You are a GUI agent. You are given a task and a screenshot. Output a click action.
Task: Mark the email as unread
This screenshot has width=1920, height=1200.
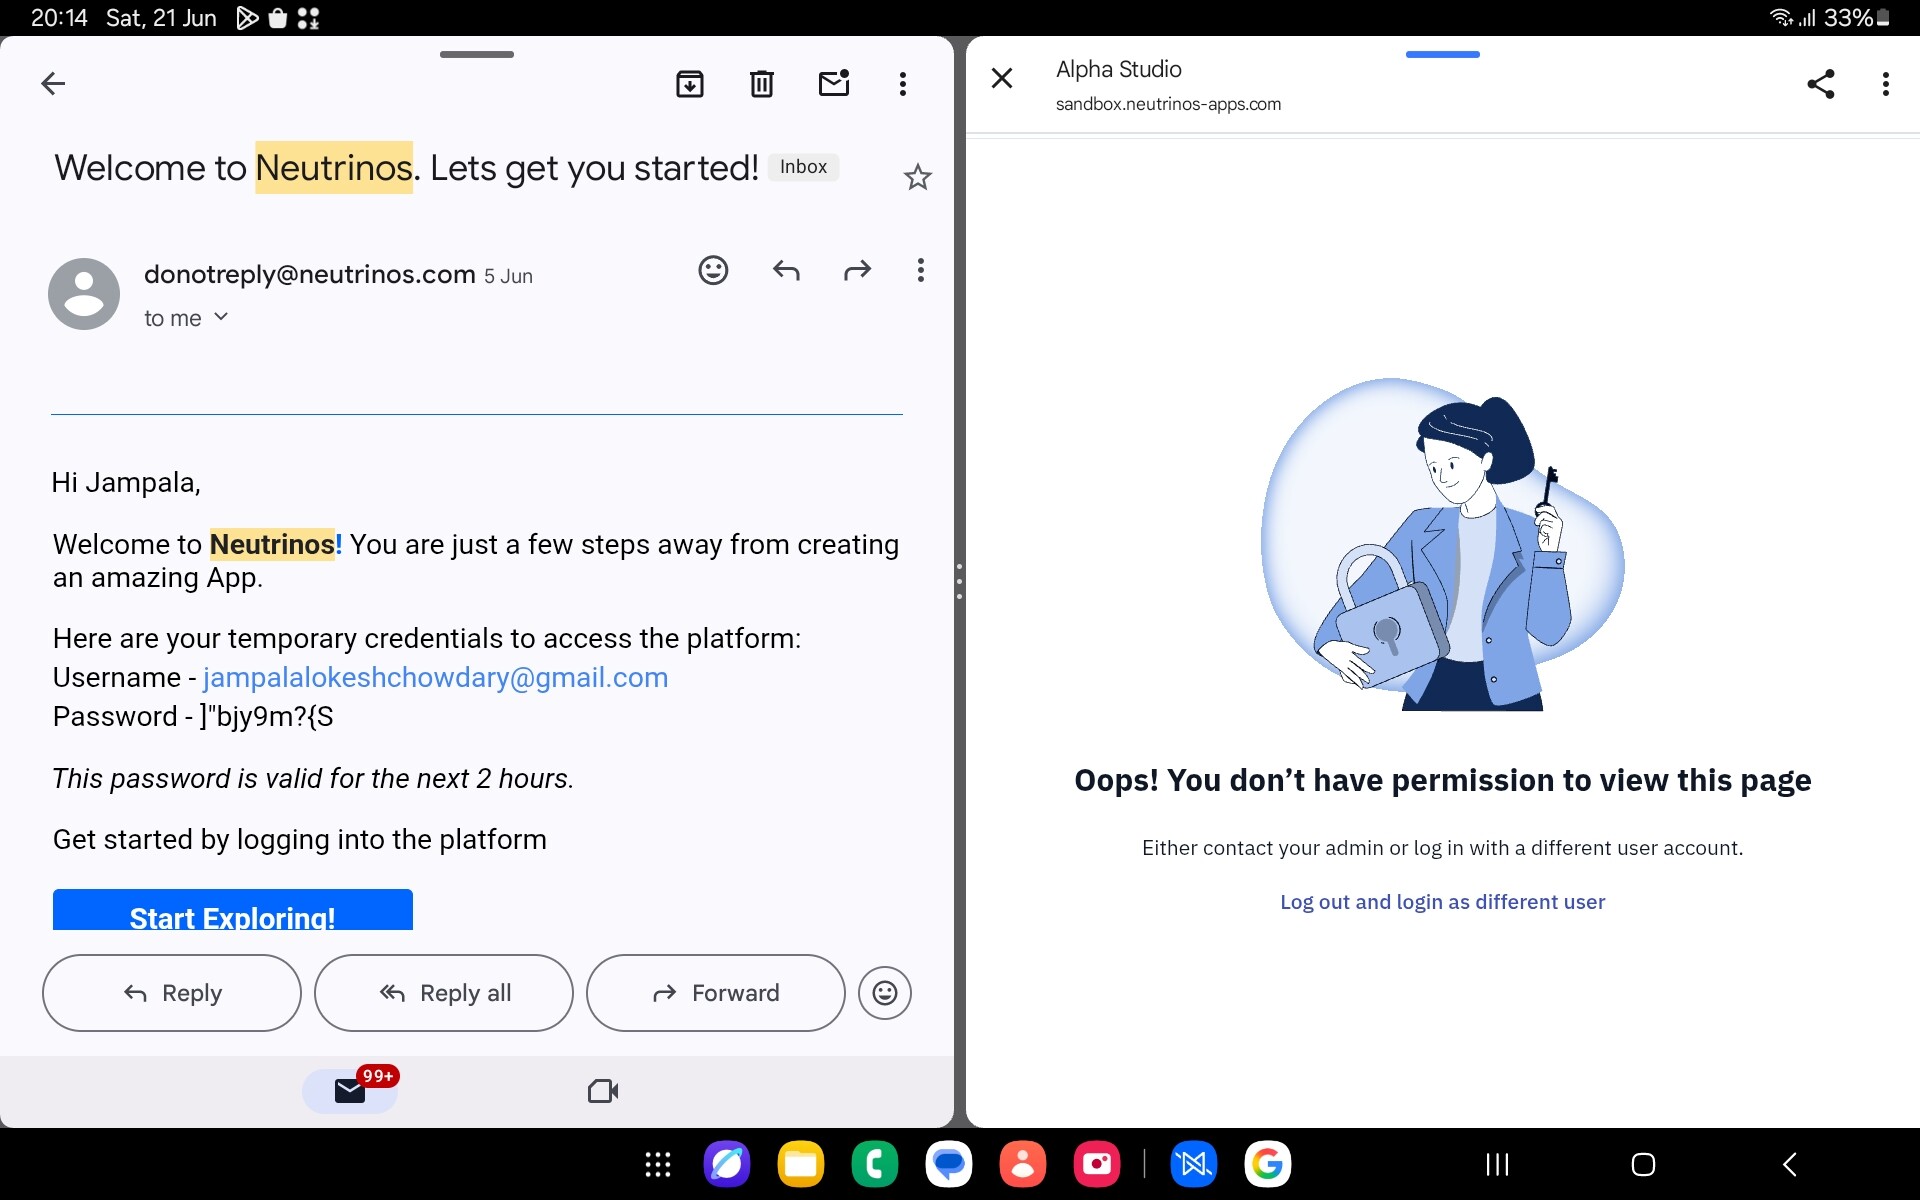tap(834, 84)
